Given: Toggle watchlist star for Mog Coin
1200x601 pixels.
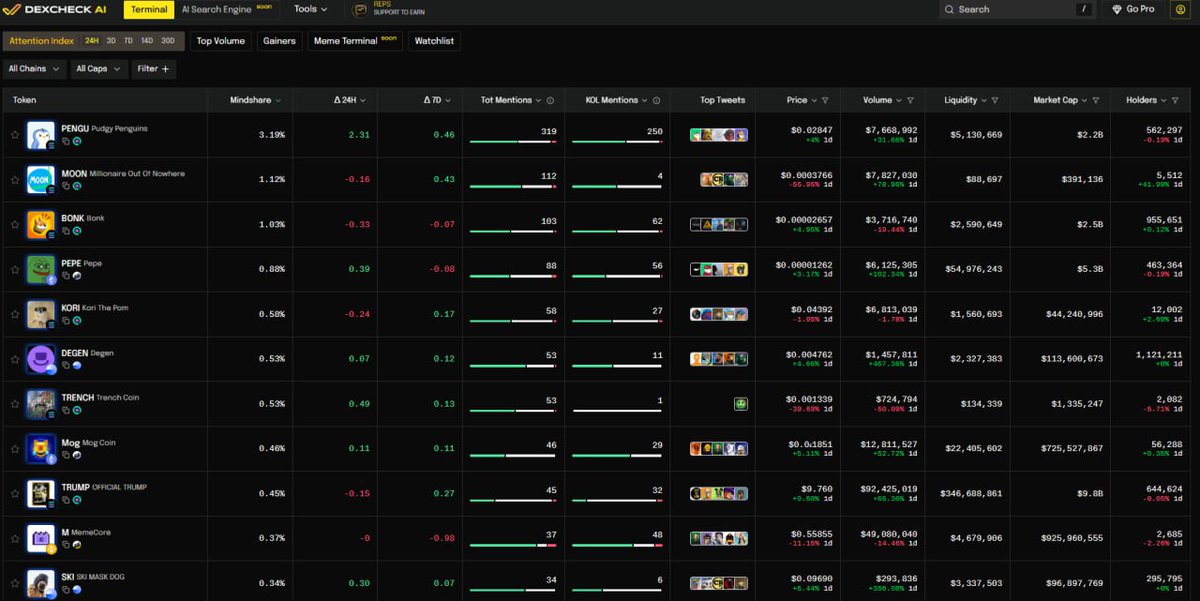Looking at the screenshot, I should 15,449.
